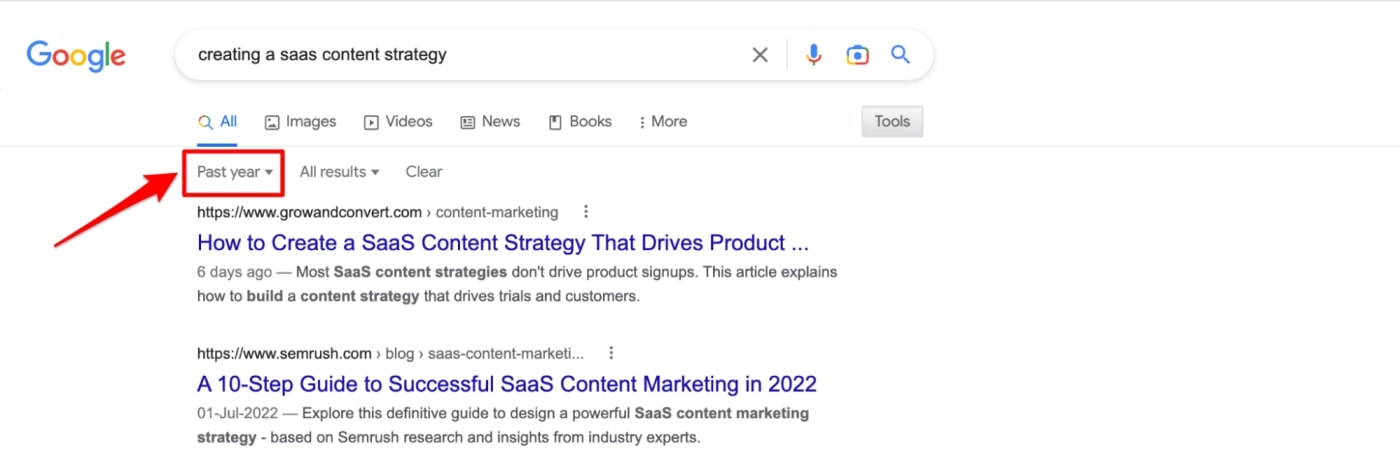This screenshot has height=467, width=1400.
Task: Open the 'A 10-Step Guide to Successful SaaS' result
Action: (507, 384)
